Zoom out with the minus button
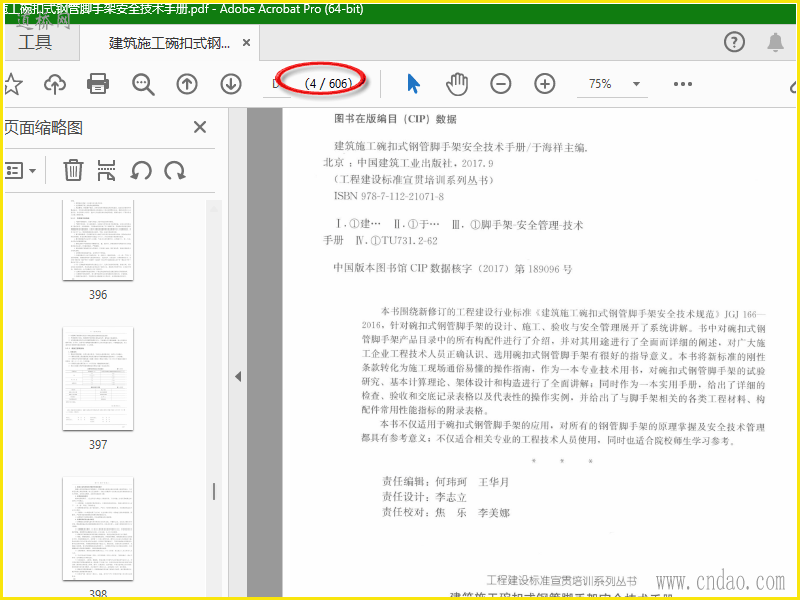Viewport: 800px width, 600px height. [501, 84]
